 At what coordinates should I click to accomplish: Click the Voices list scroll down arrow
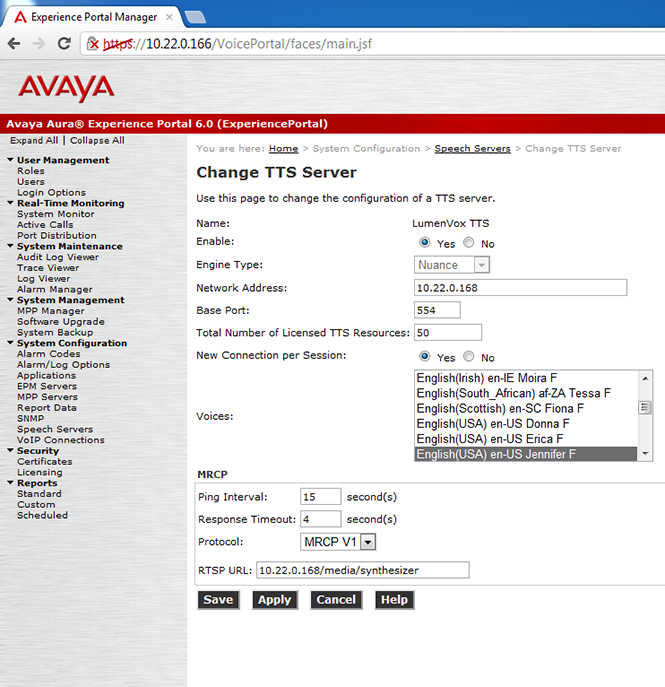(645, 453)
